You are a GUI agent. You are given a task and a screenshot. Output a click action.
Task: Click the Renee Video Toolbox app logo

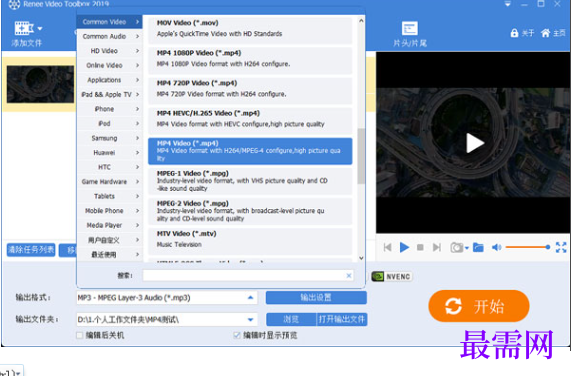(x=14, y=4)
